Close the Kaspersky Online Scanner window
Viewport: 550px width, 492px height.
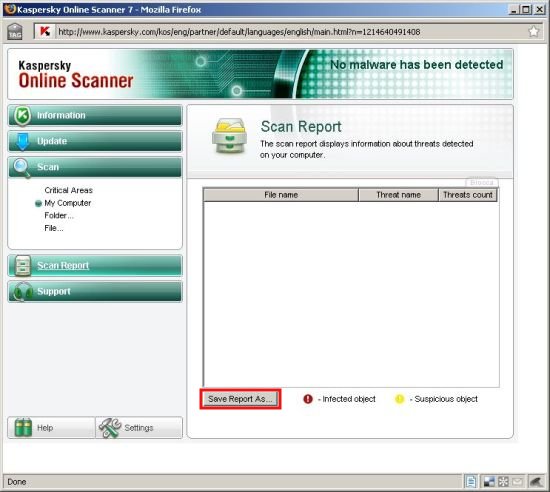click(x=539, y=9)
